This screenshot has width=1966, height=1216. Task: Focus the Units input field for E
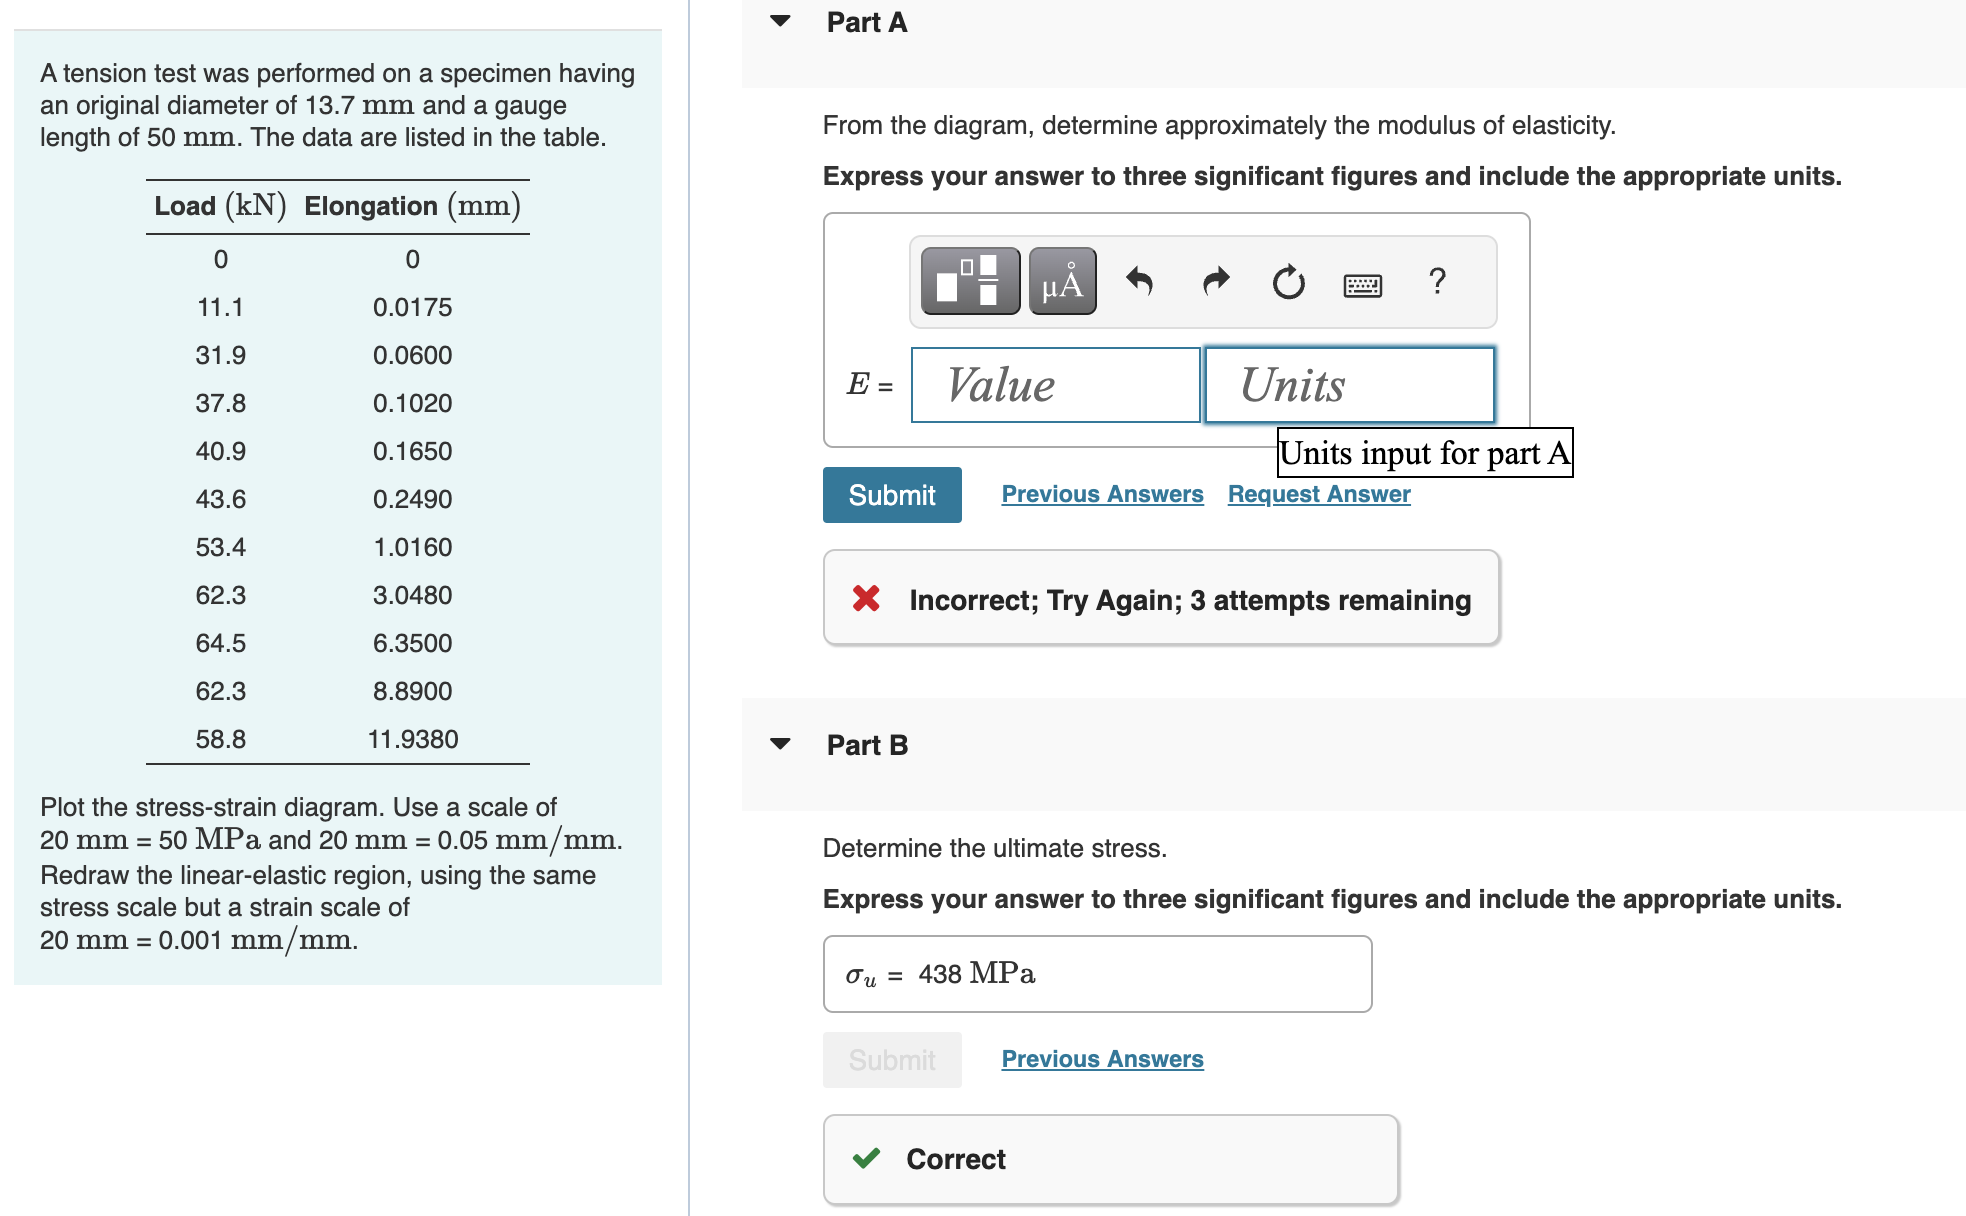(x=1349, y=385)
